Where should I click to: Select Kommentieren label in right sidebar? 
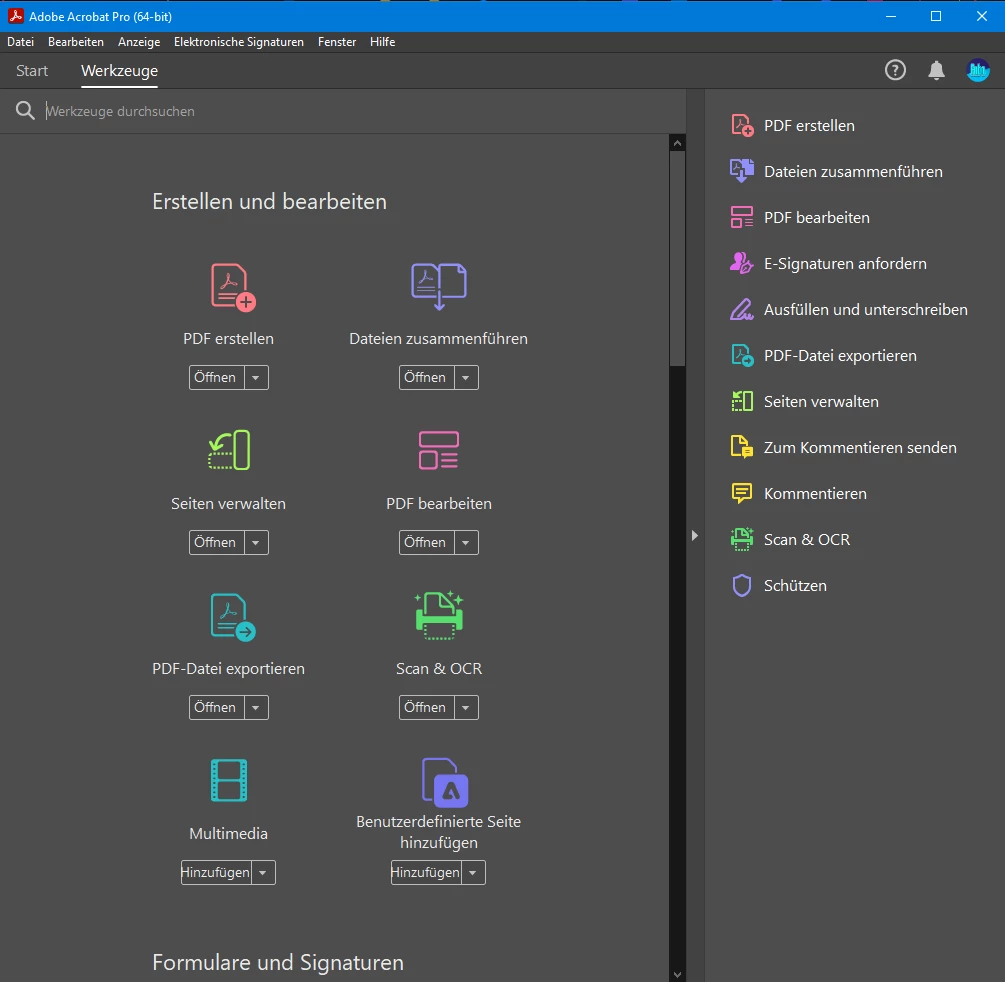point(815,494)
